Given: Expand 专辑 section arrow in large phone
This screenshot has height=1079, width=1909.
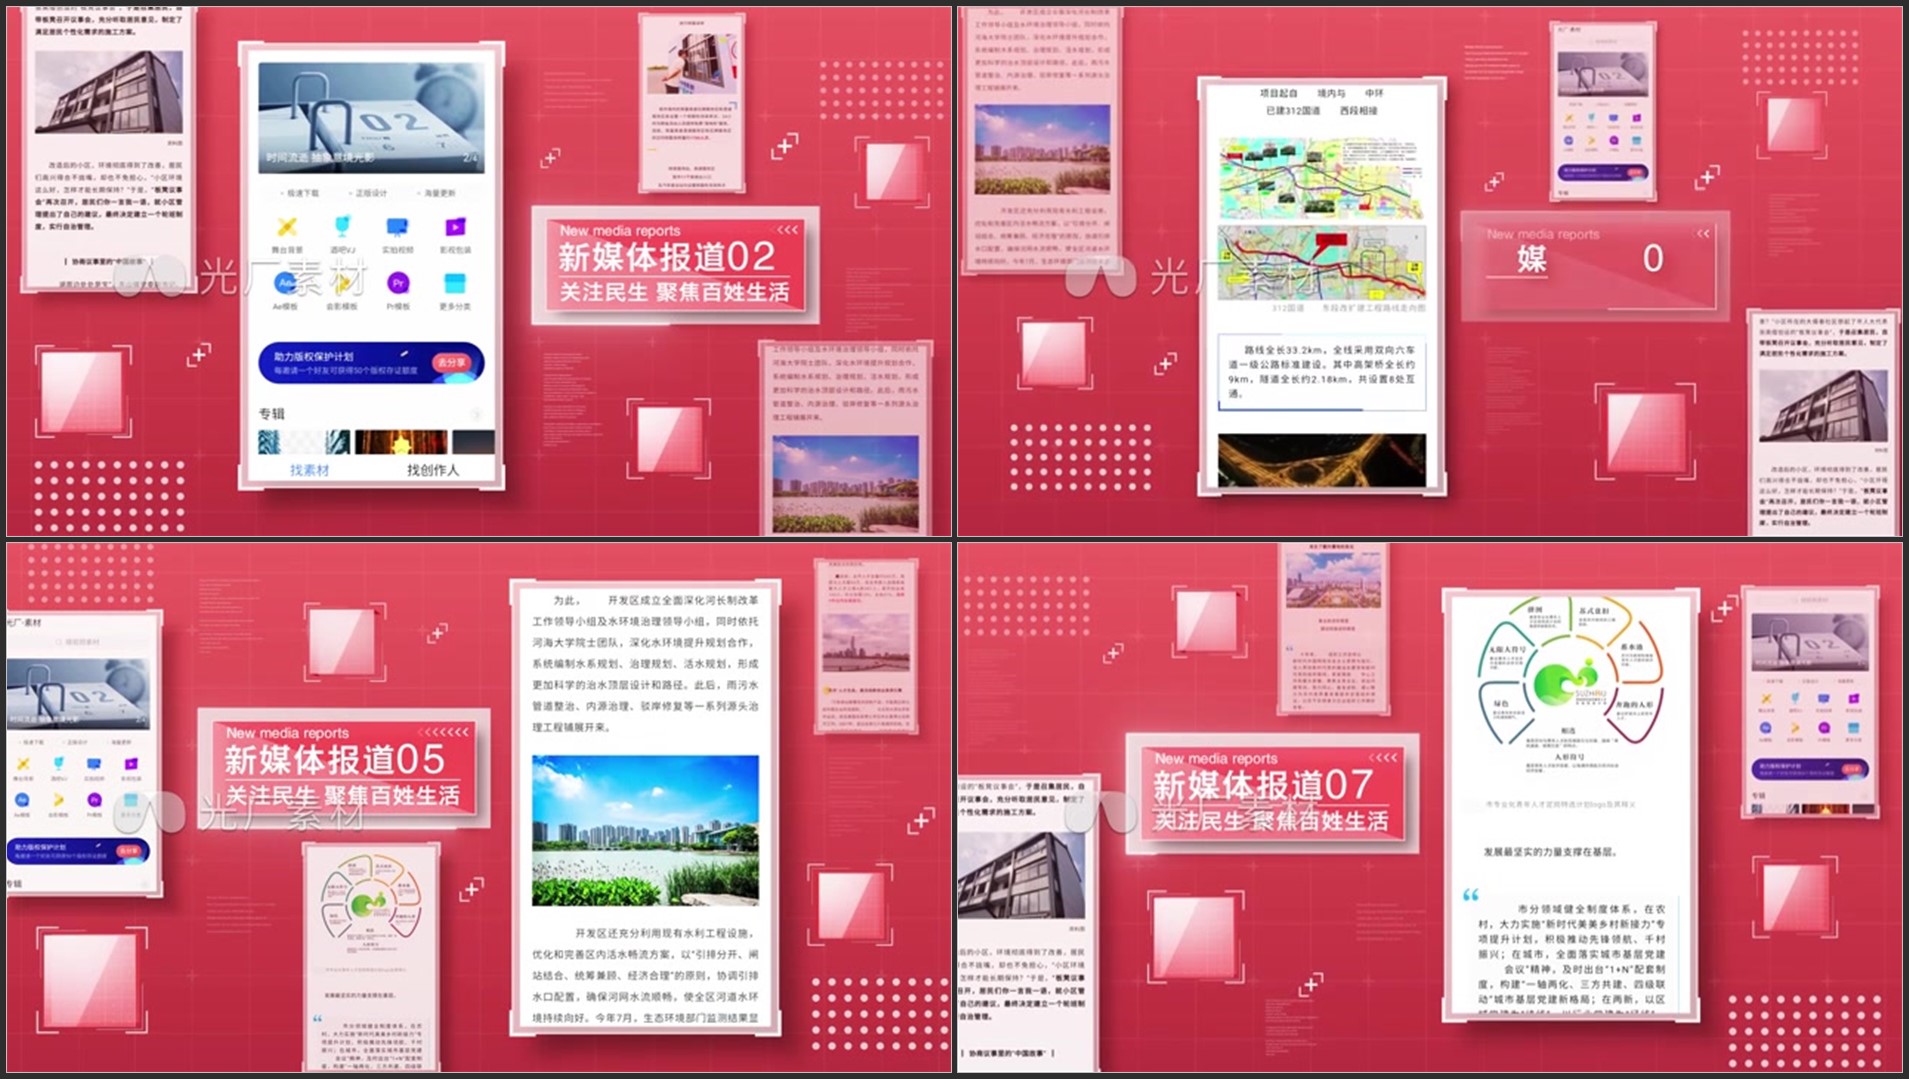Looking at the screenshot, I should click(476, 414).
